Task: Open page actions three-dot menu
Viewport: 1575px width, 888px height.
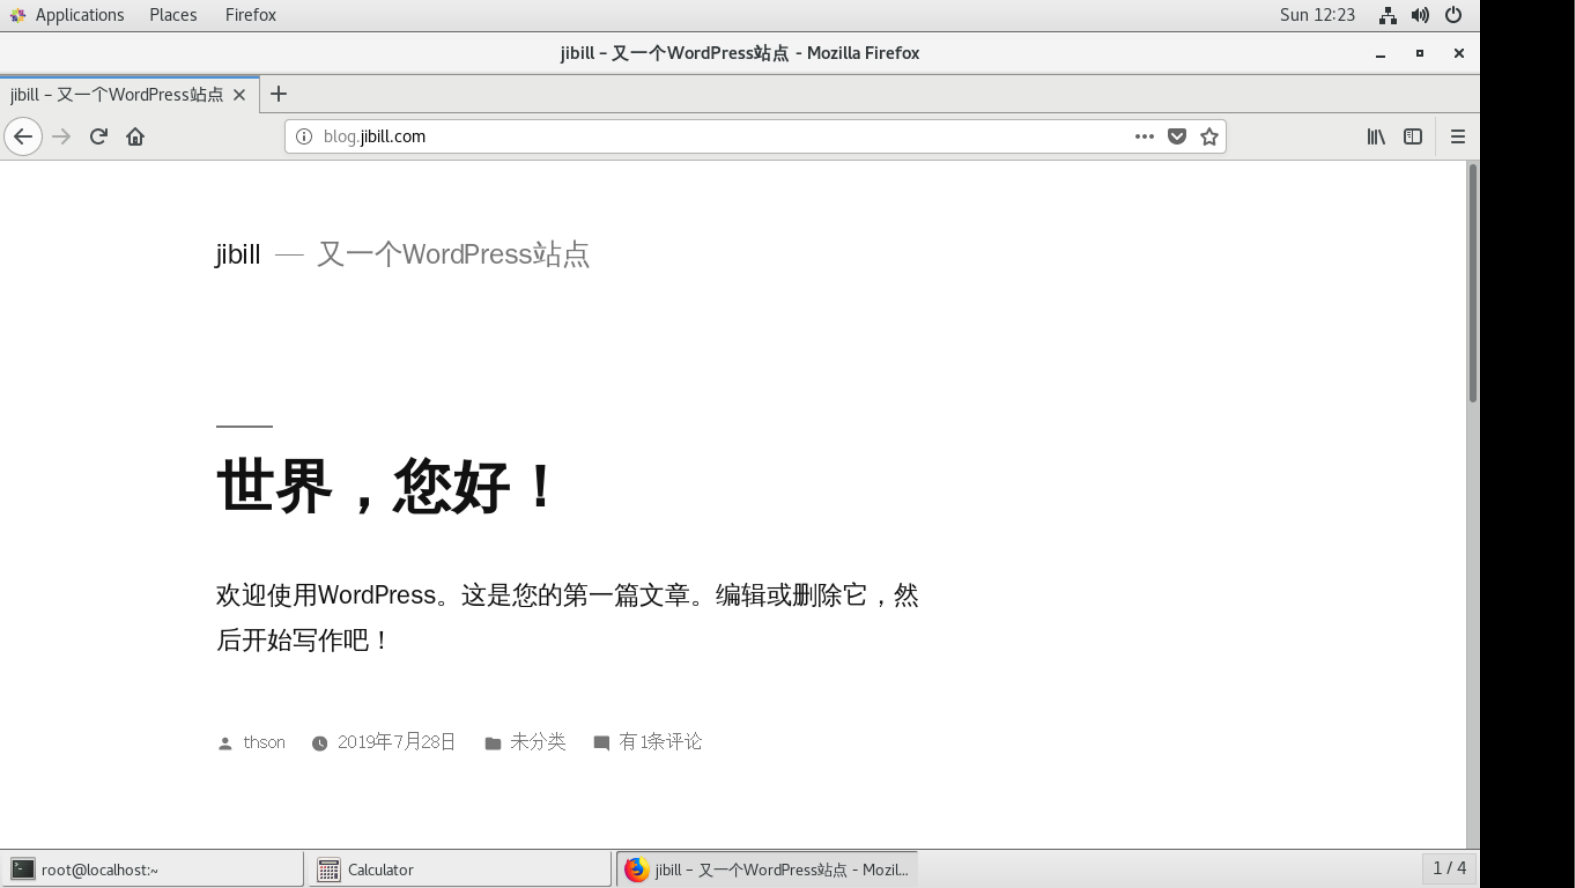Action: click(x=1144, y=136)
